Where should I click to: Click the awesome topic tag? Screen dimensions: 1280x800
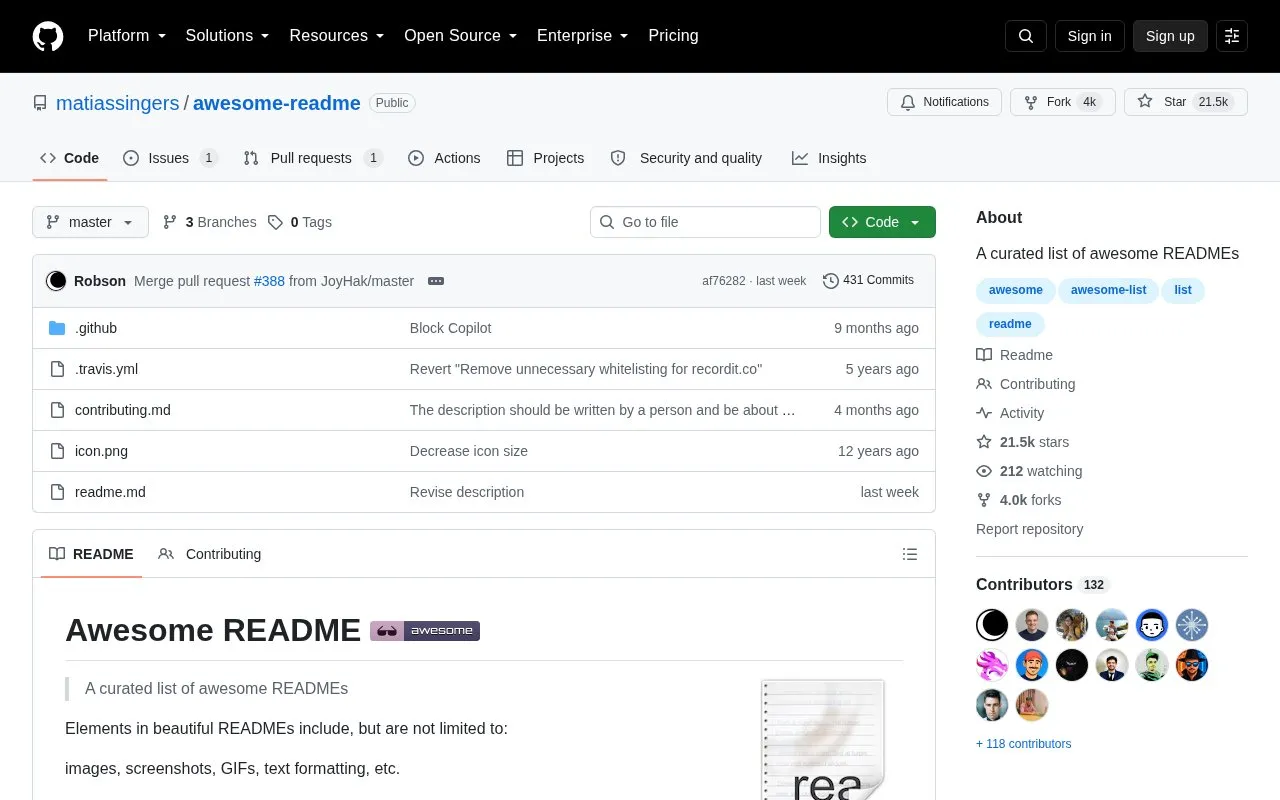point(1016,290)
